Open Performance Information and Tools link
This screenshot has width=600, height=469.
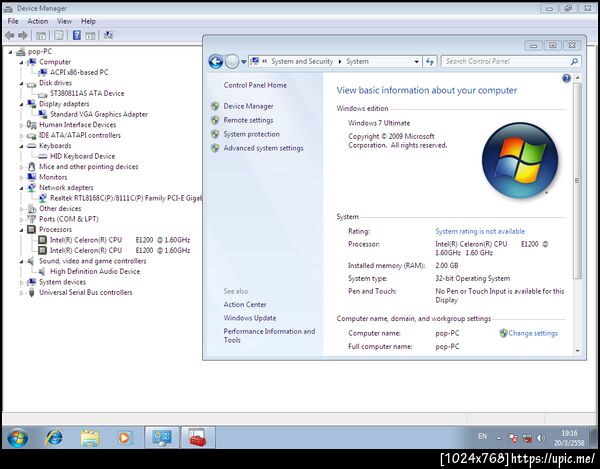[x=269, y=335]
